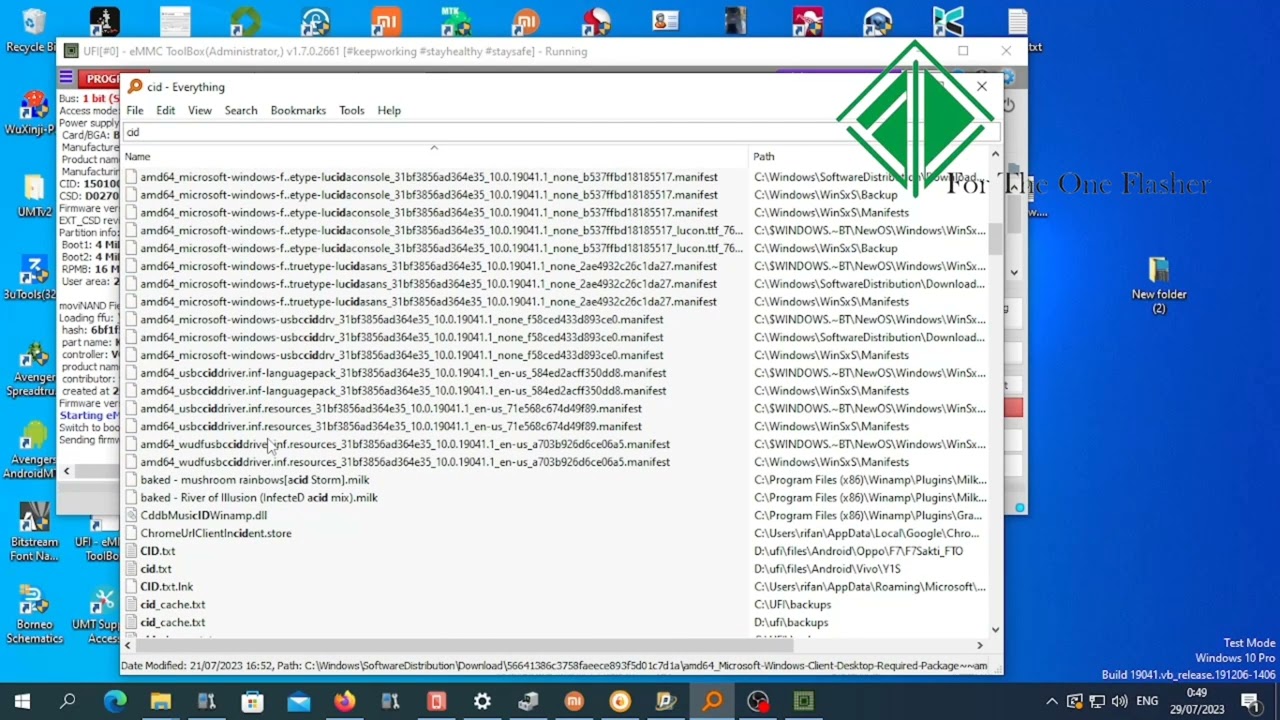Open the Tools menu in Everything
The width and height of the screenshot is (1280, 720).
pos(351,110)
